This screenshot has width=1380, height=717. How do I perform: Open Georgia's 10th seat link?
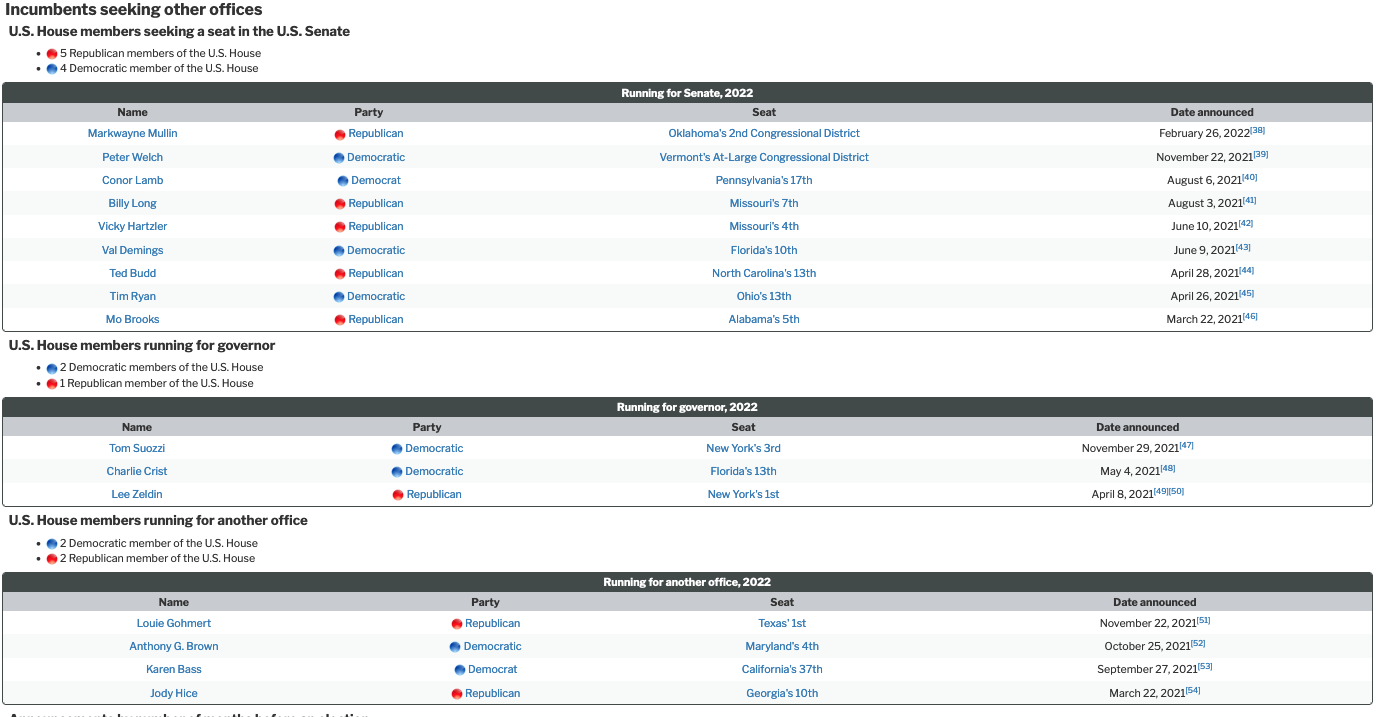click(782, 693)
